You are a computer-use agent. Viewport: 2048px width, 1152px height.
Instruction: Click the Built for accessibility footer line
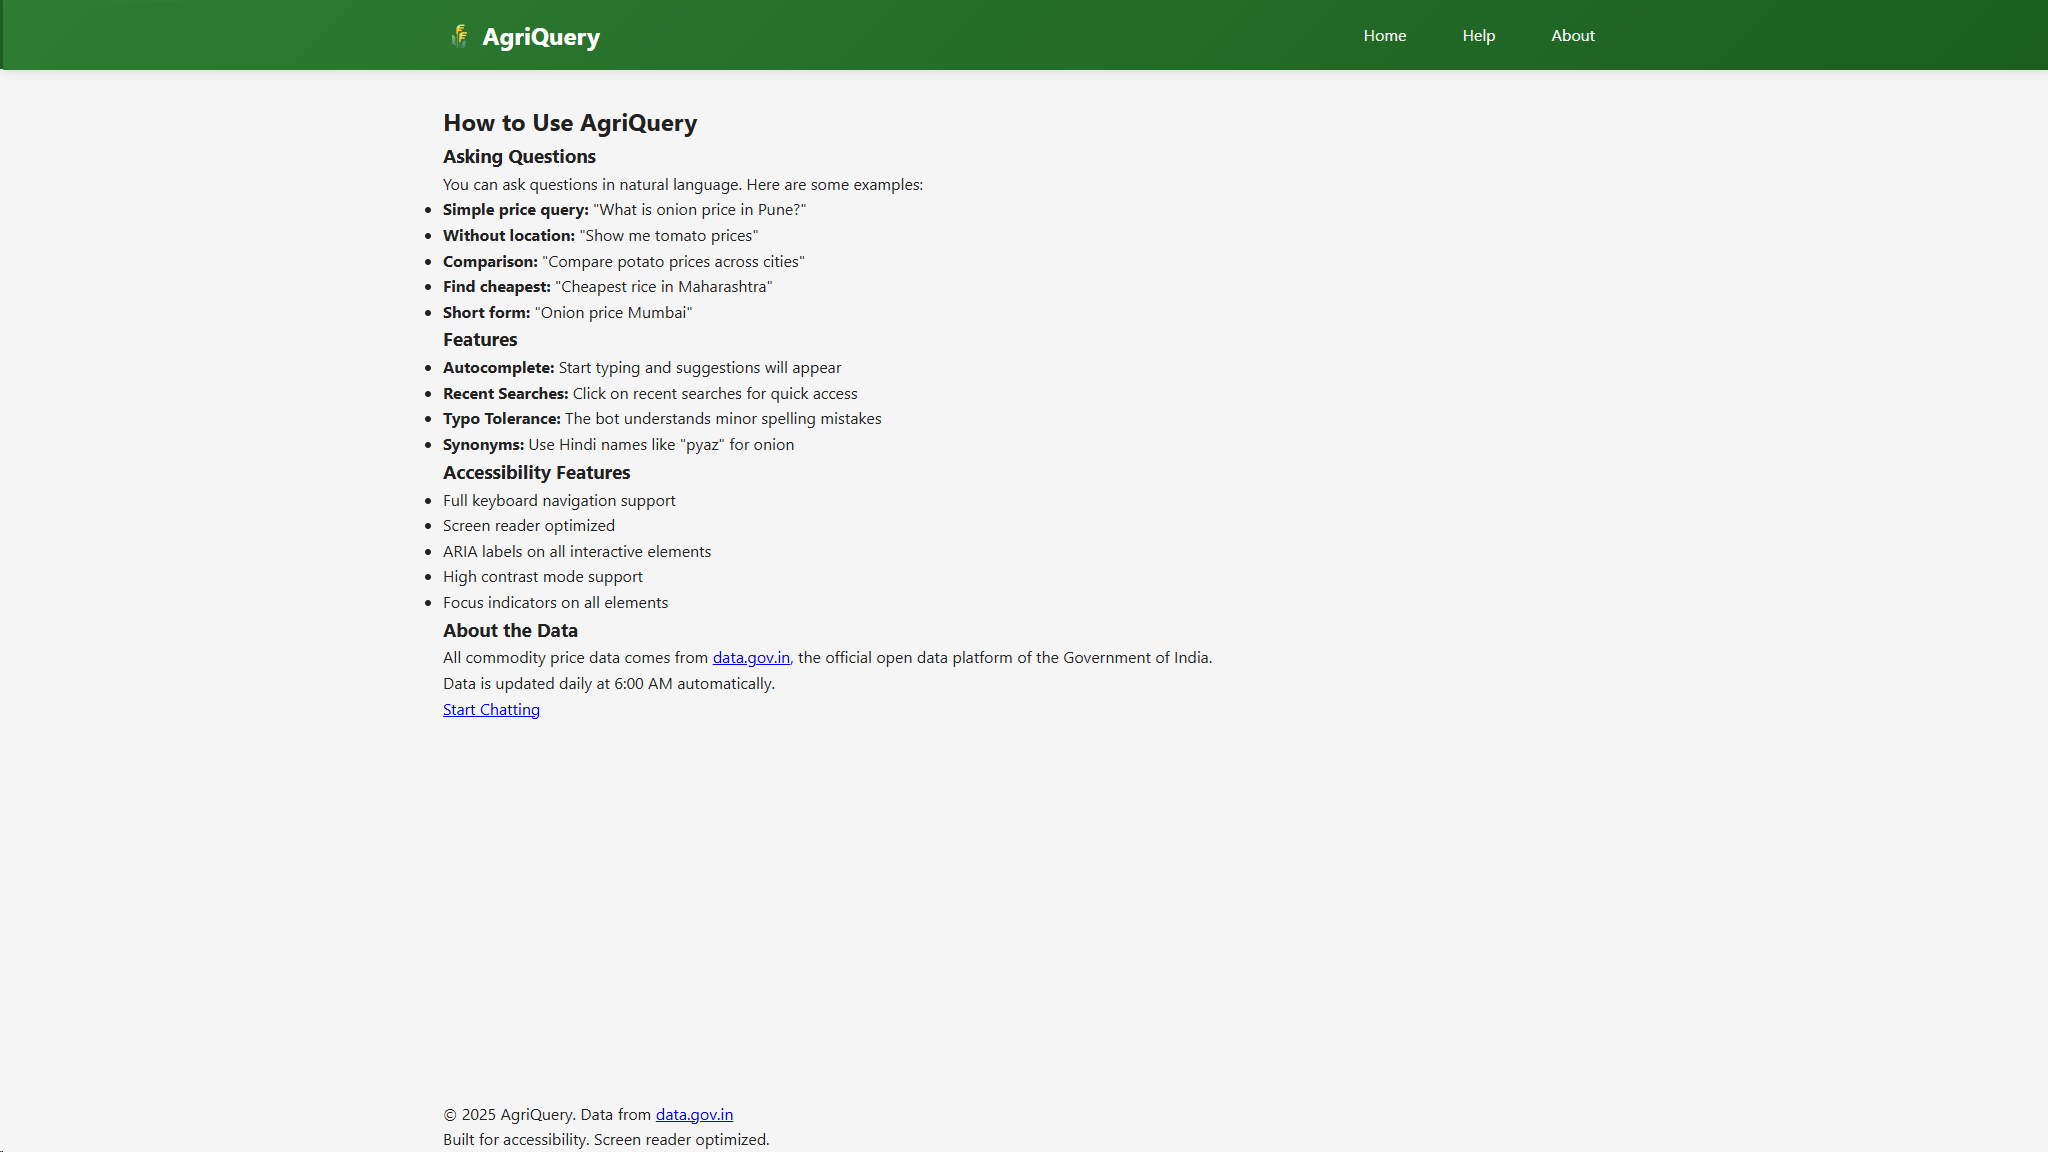coord(606,1139)
